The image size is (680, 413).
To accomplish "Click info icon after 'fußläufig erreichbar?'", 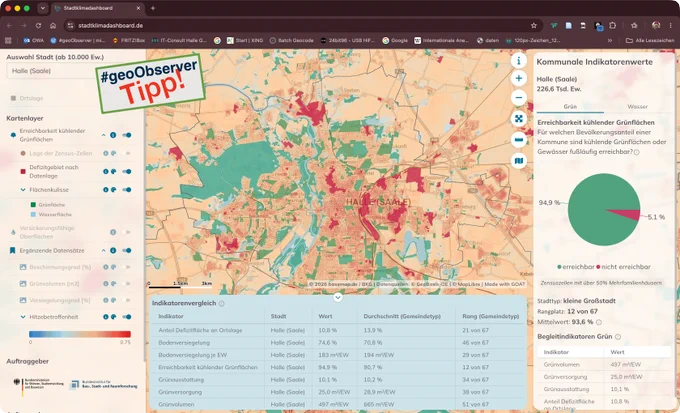I will [636, 152].
